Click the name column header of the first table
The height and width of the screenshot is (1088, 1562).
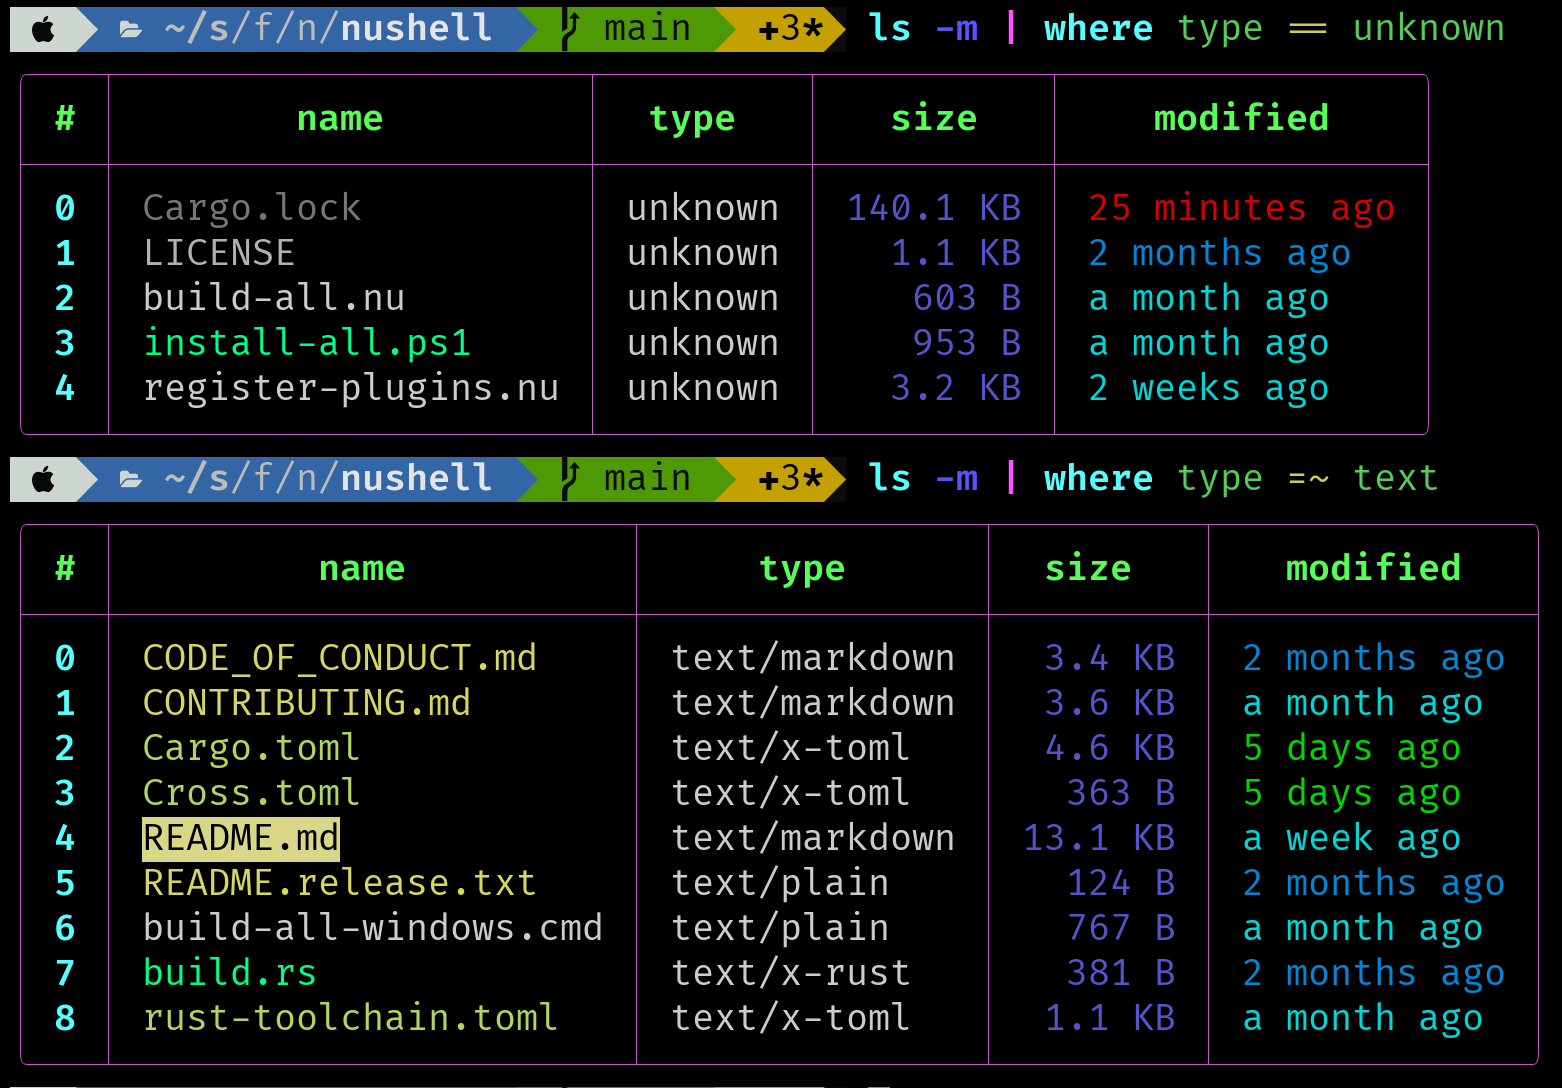[340, 118]
